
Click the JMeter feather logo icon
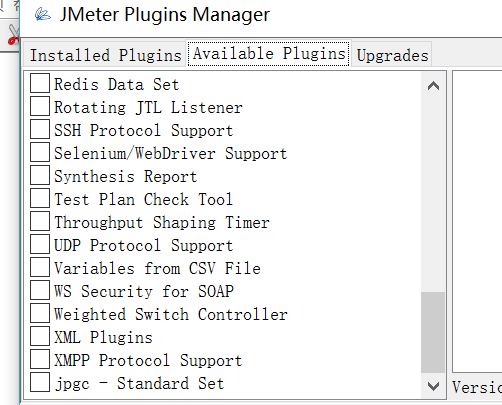43,15
